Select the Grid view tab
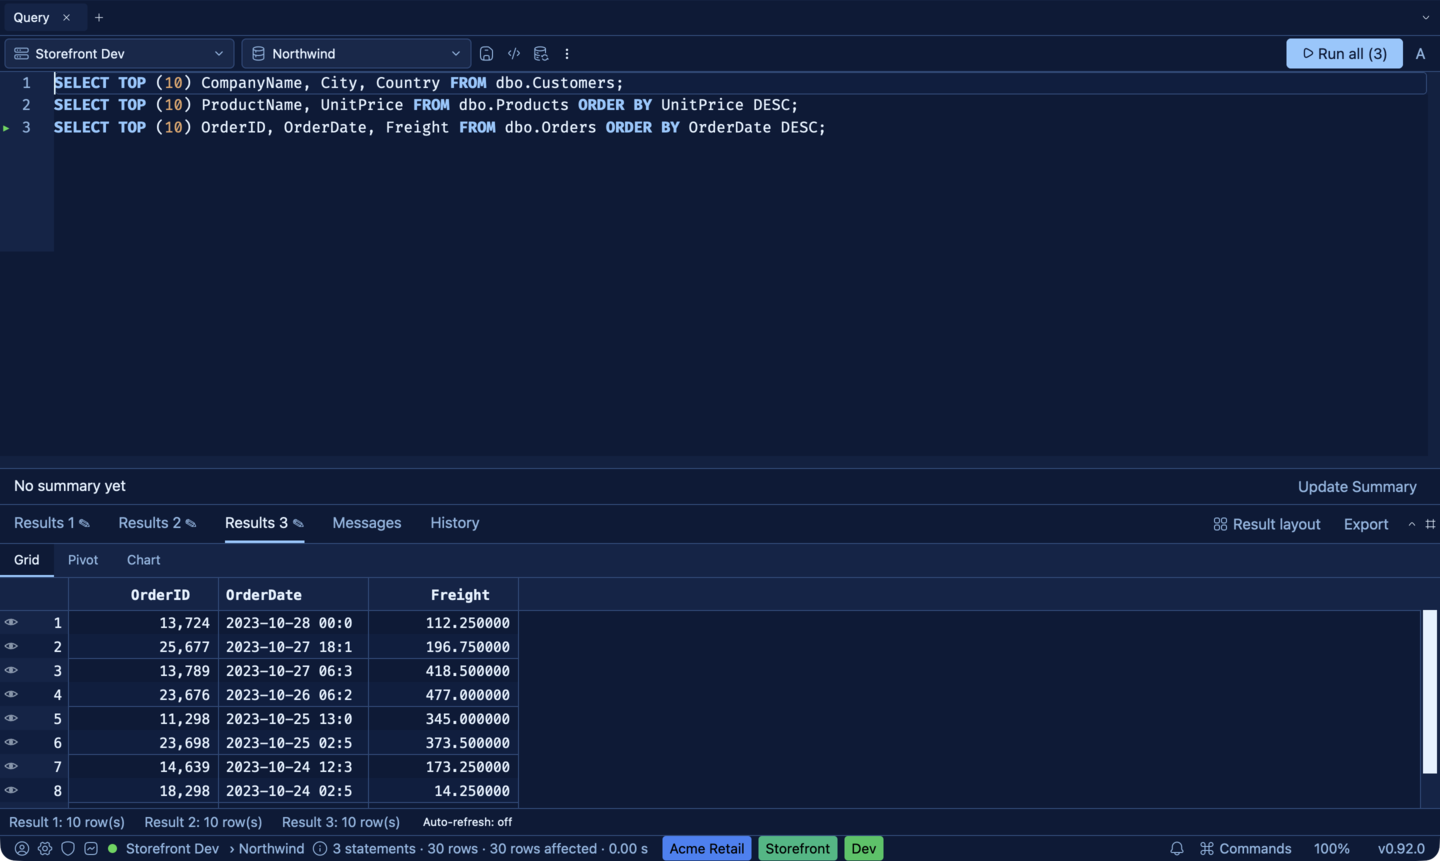This screenshot has height=861, width=1440. tap(27, 560)
